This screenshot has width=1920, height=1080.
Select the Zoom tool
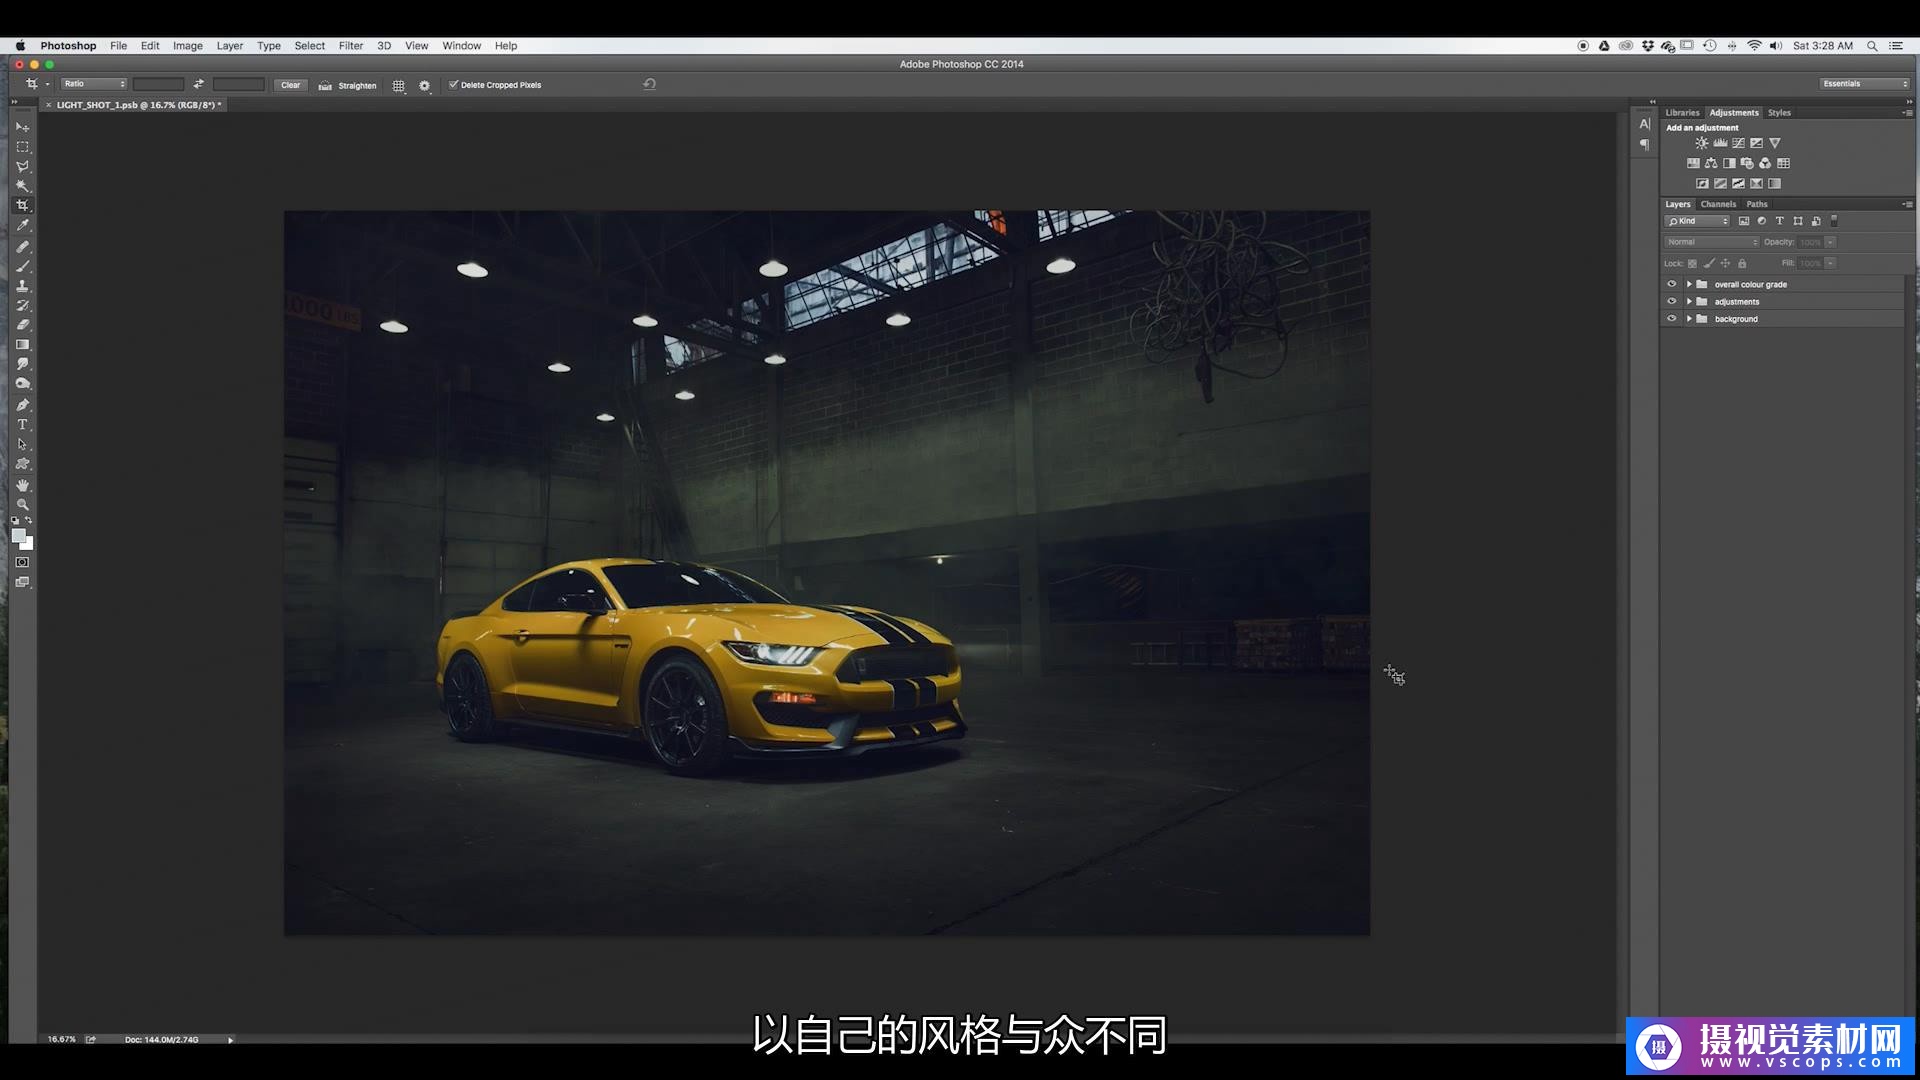click(22, 505)
